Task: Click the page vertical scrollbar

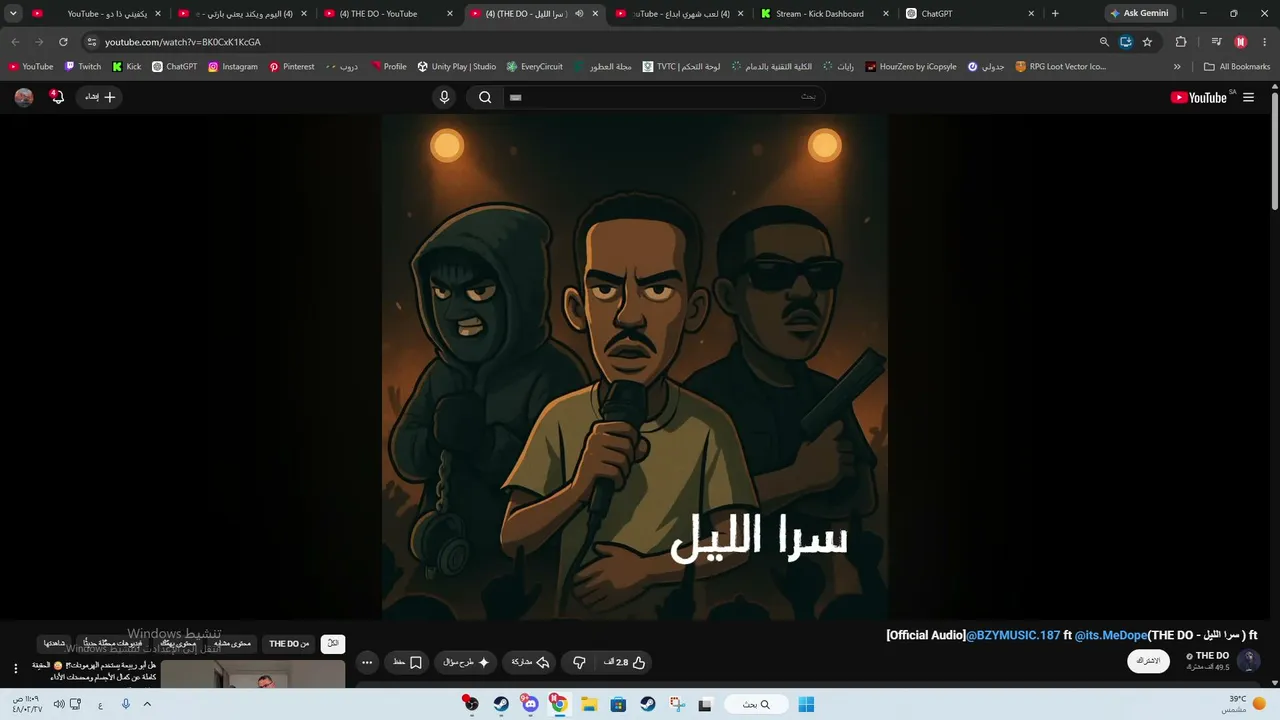Action: pyautogui.click(x=1275, y=150)
